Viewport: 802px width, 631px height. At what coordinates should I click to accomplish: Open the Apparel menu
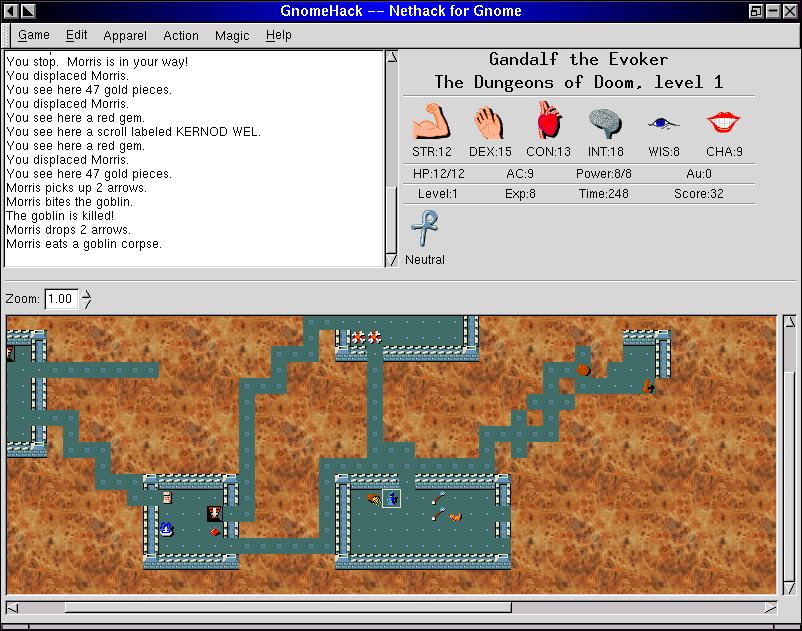(x=125, y=35)
